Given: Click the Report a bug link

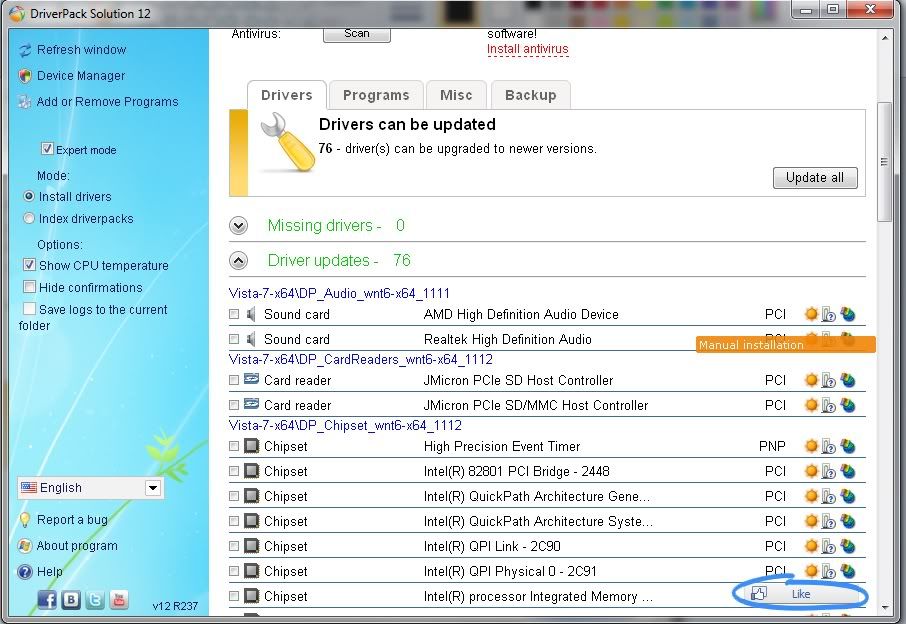Looking at the screenshot, I should [x=72, y=520].
